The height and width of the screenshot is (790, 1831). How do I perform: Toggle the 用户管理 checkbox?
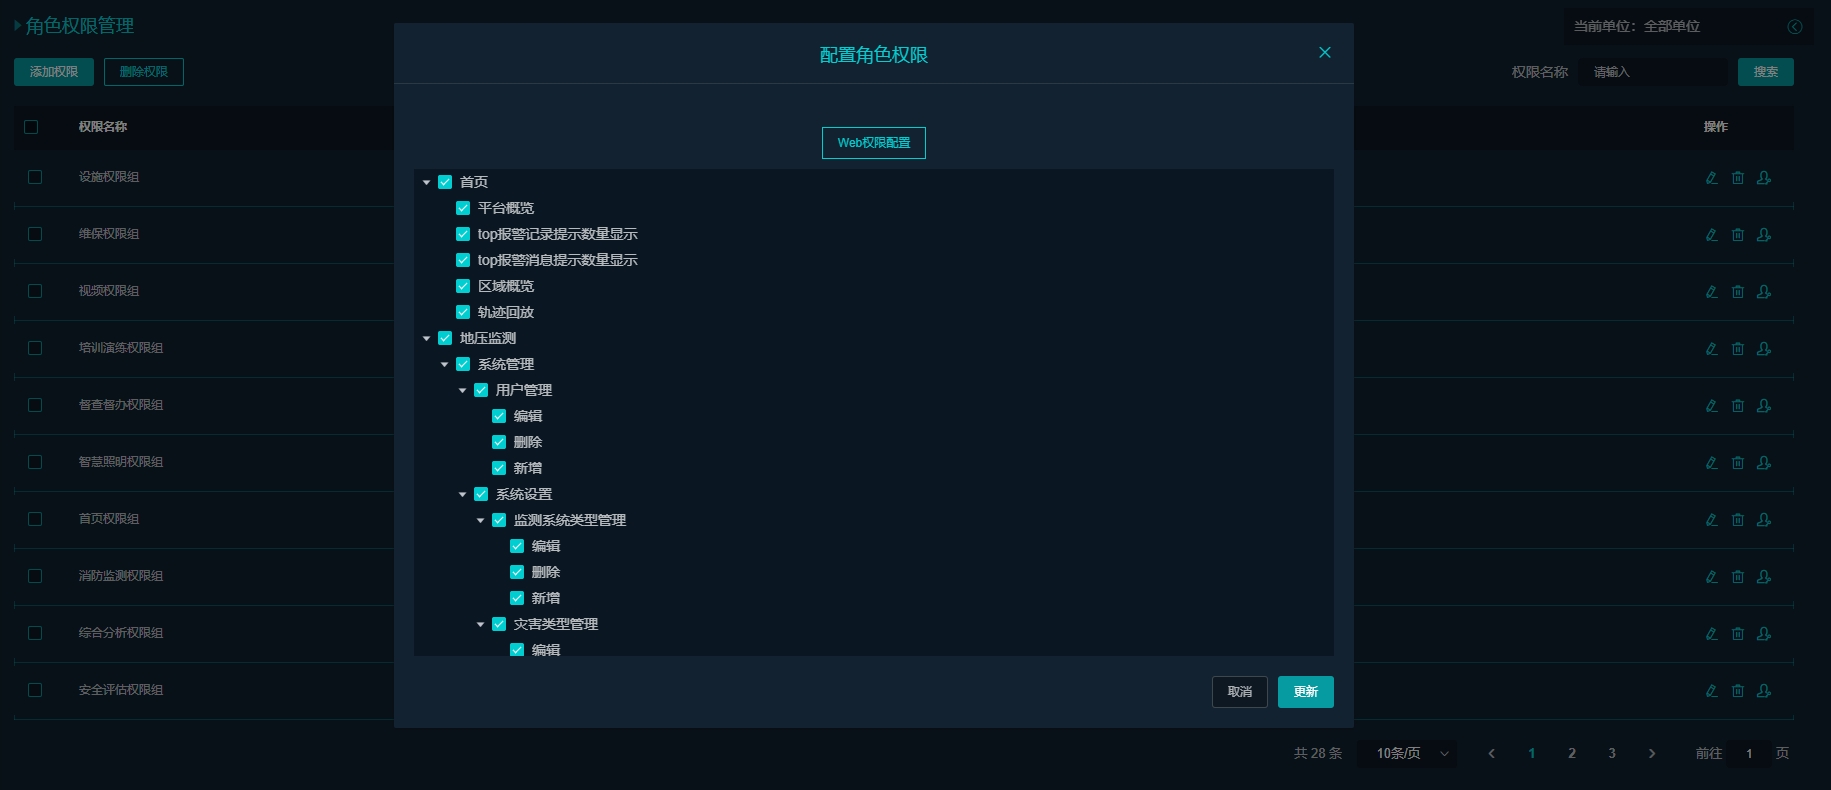481,390
